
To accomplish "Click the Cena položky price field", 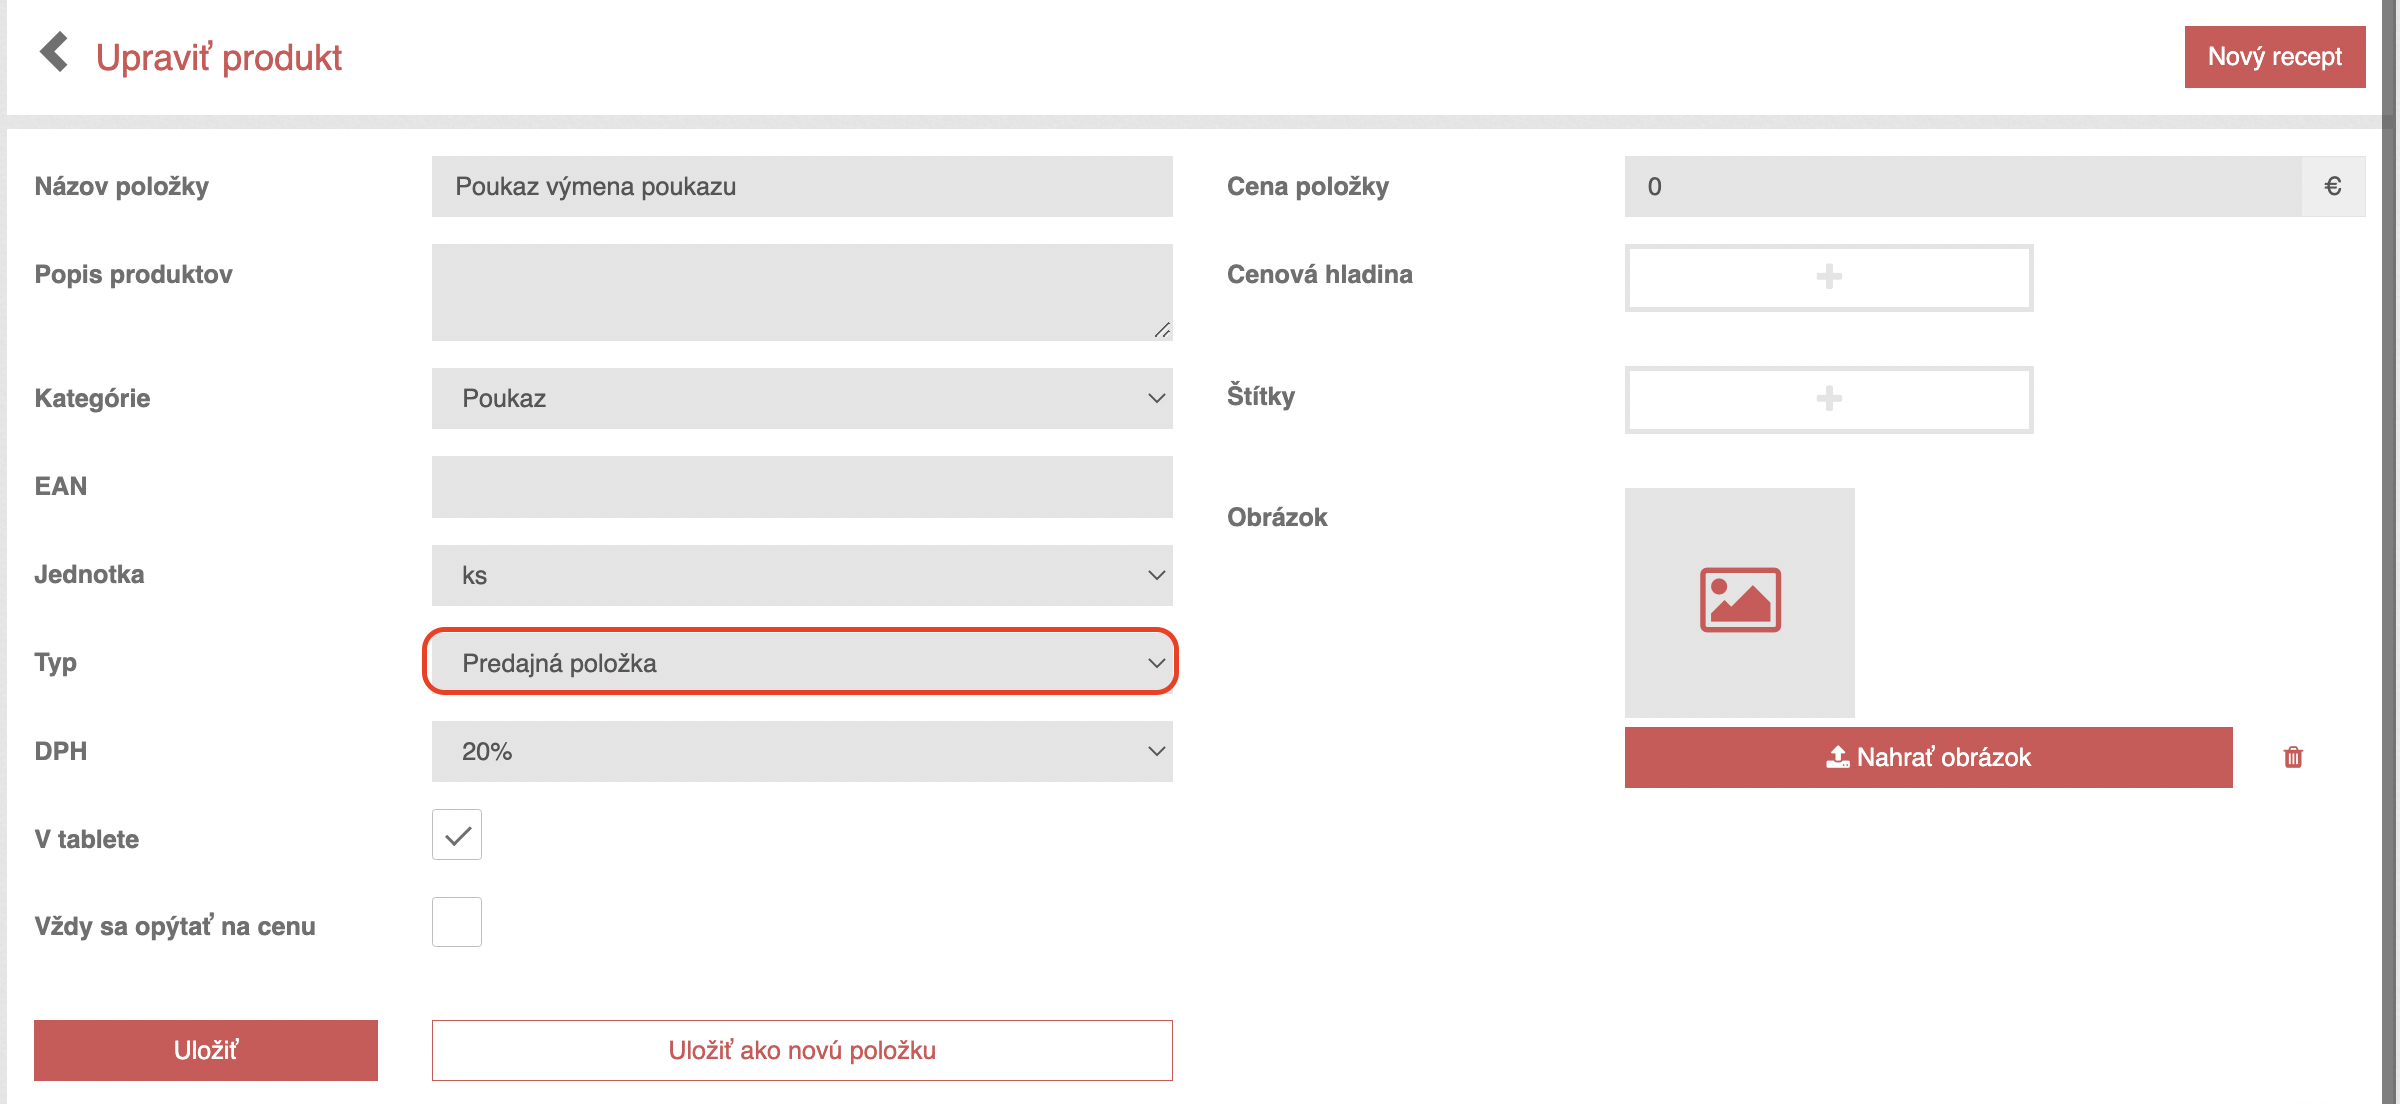I will [1963, 186].
